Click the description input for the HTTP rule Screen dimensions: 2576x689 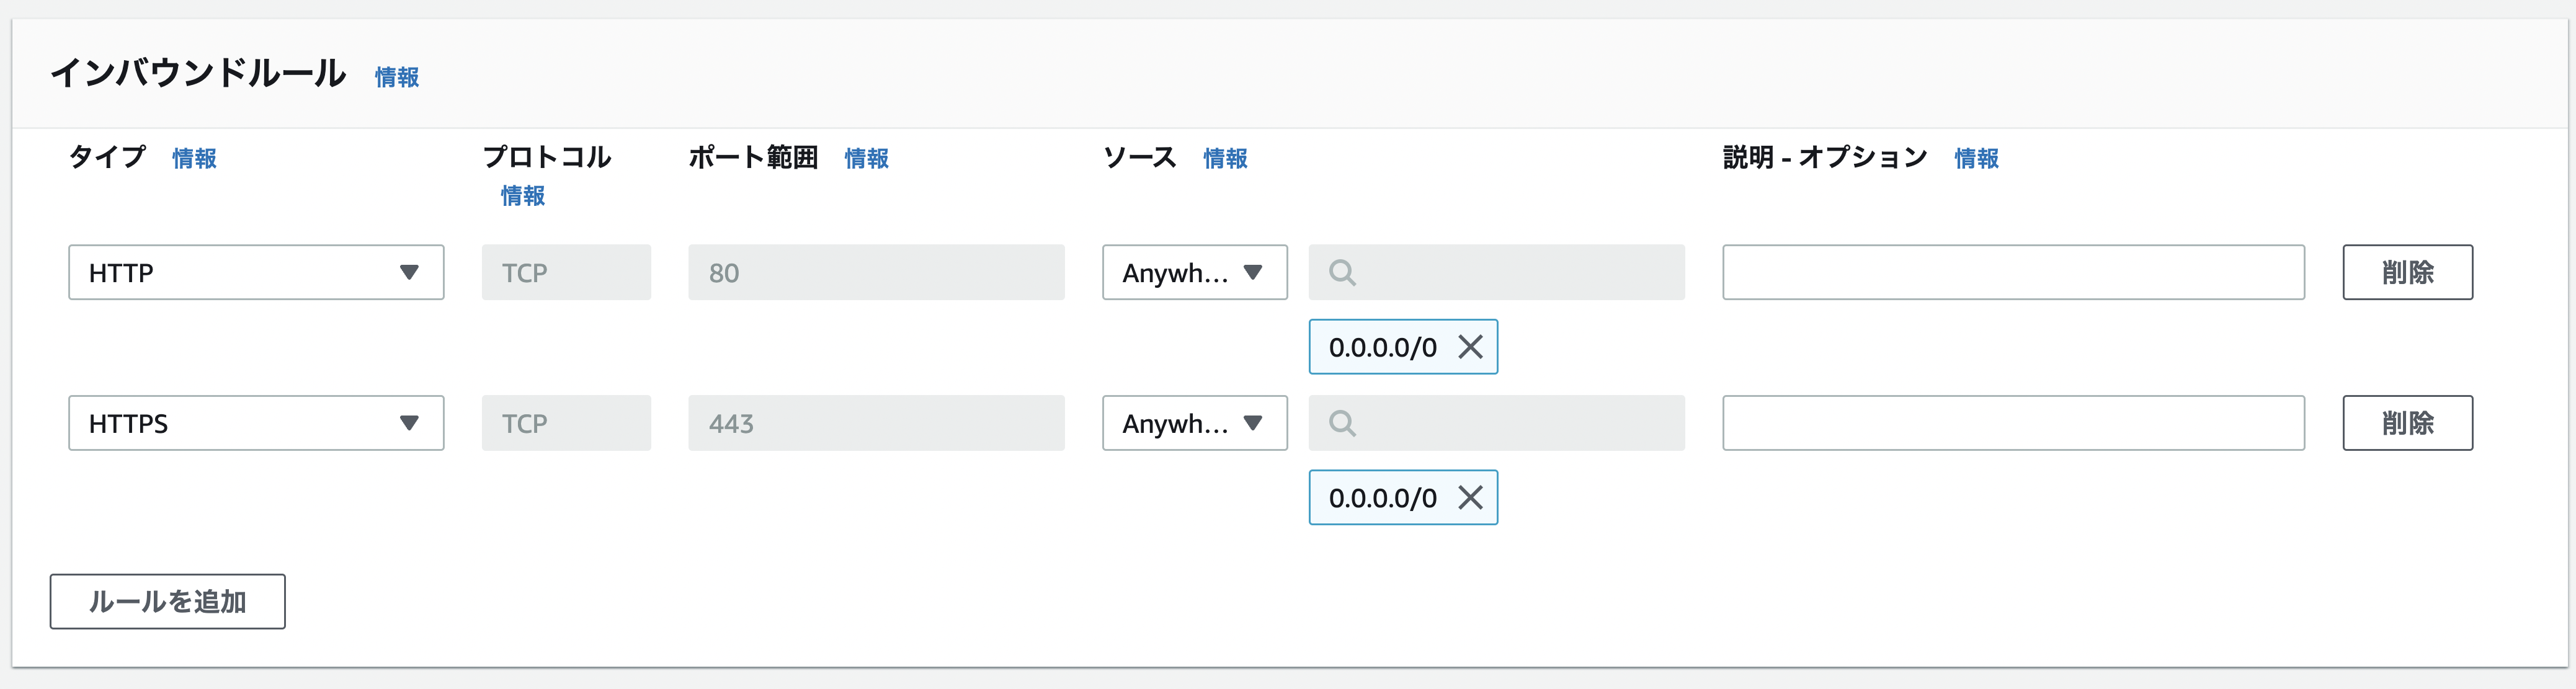coord(2012,272)
